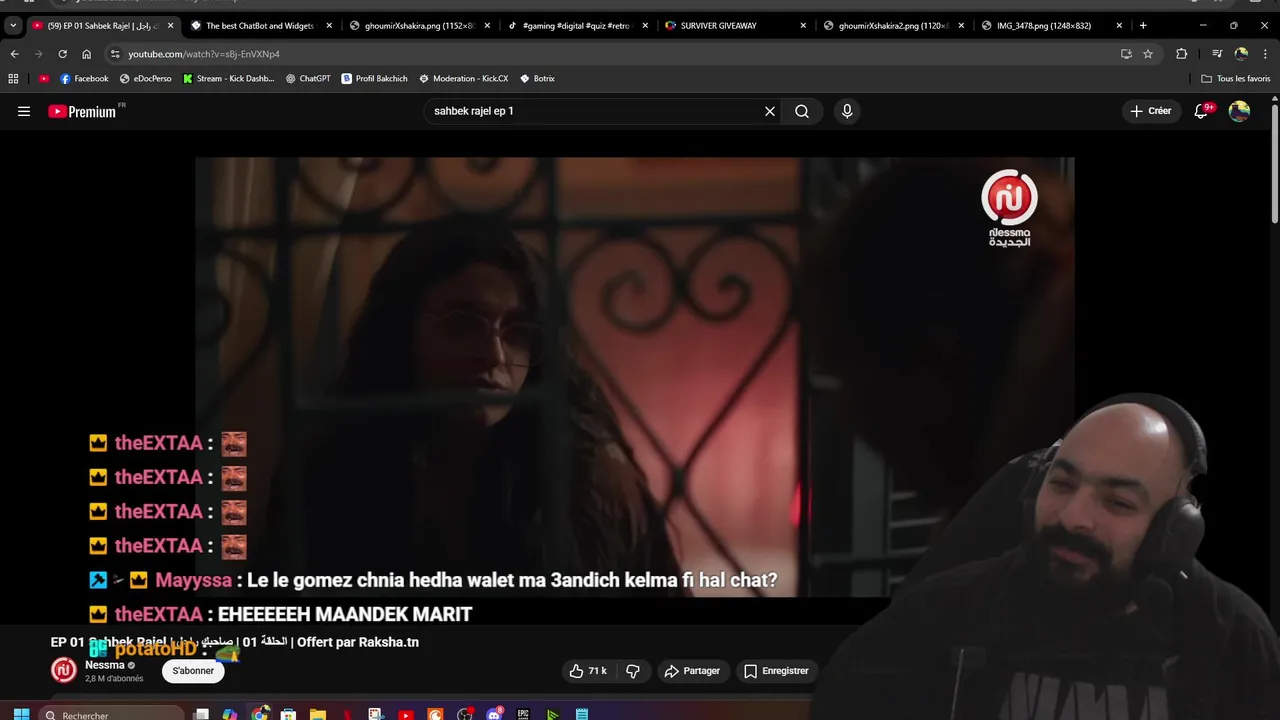Switch to the IMG_3478.png tab
Image resolution: width=1280 pixels, height=720 pixels.
coord(1050,25)
